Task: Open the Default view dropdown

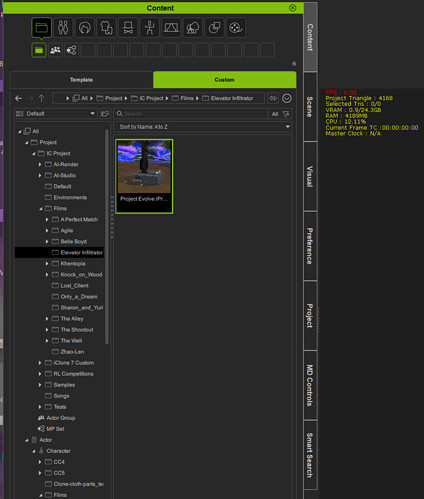Action: click(x=56, y=114)
